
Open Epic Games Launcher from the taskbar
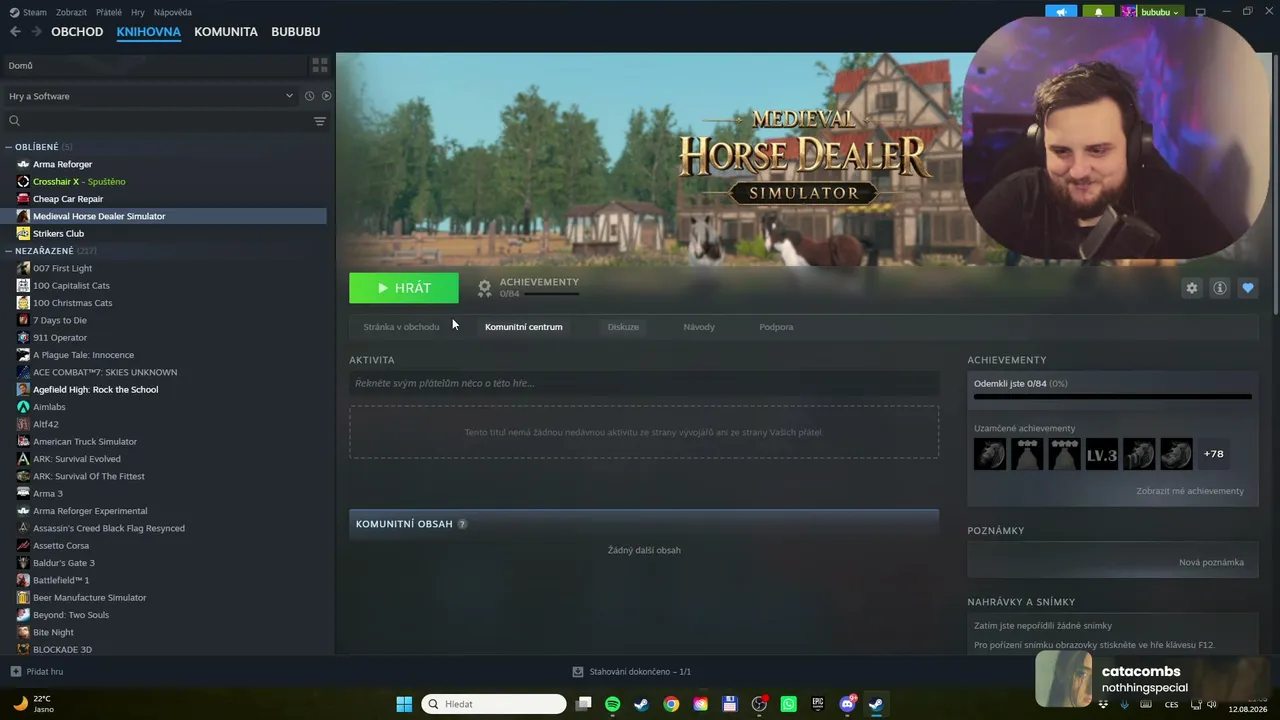(818, 704)
